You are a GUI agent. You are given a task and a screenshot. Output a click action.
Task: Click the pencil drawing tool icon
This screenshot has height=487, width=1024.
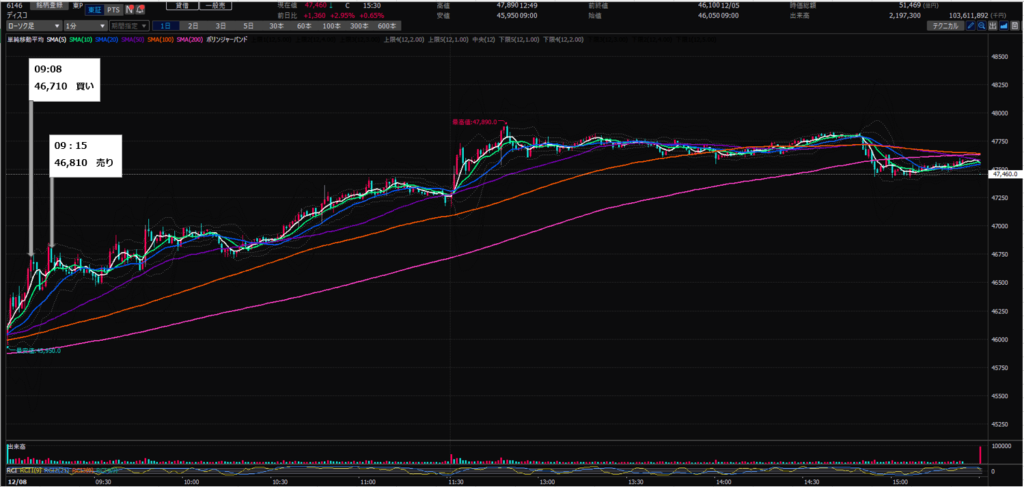point(970,25)
